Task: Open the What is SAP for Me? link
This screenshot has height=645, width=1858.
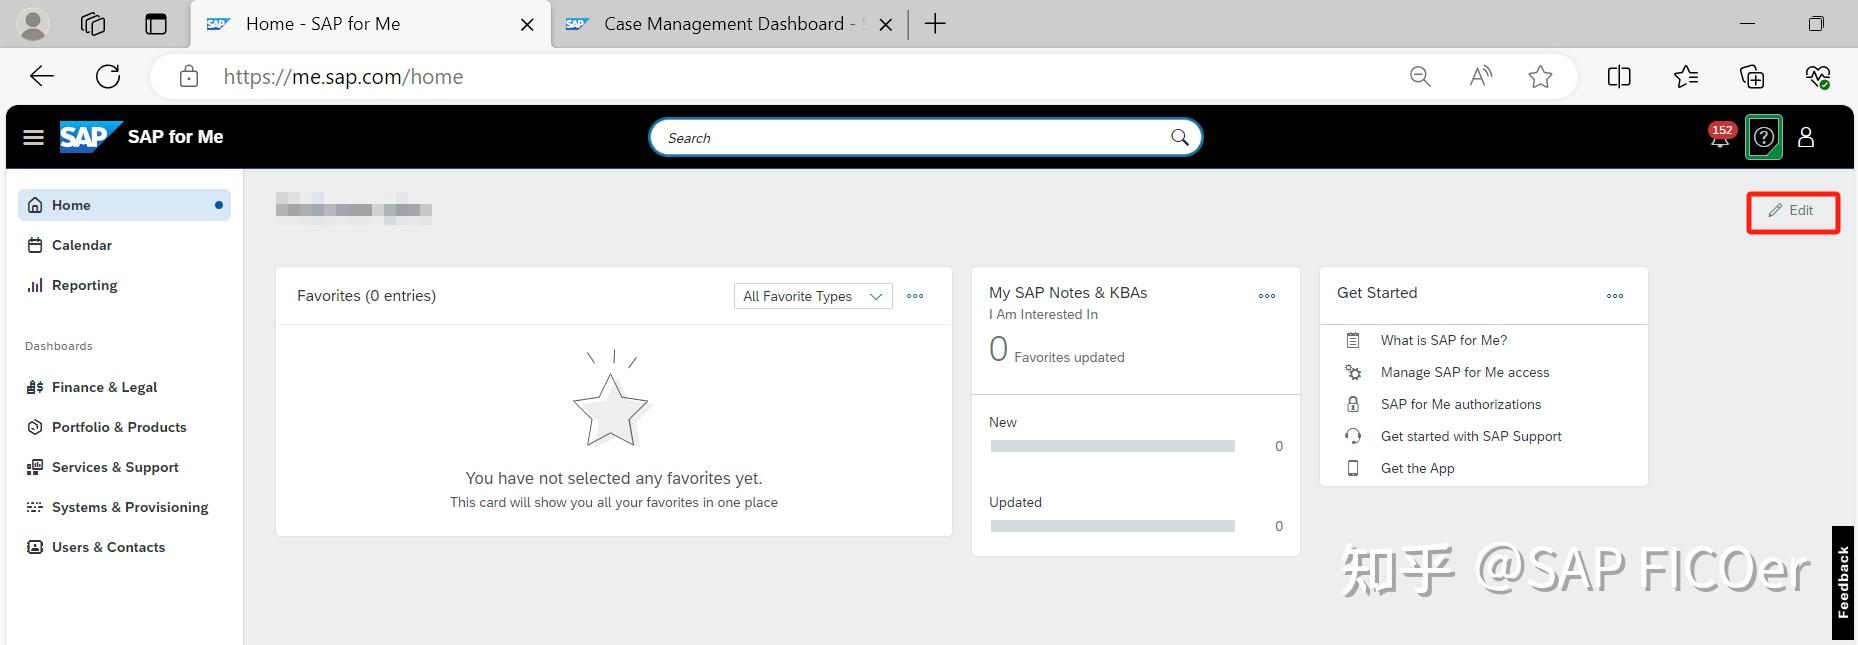Action: click(x=1443, y=340)
